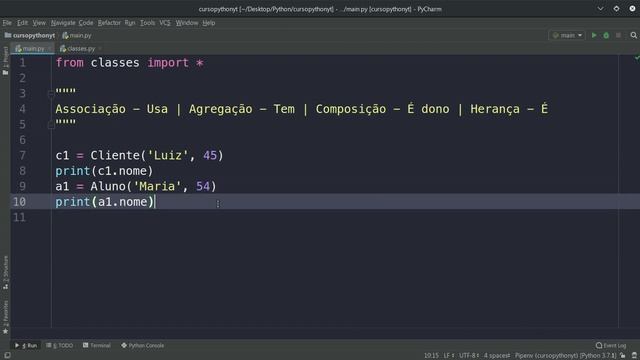
Task: Open Search Everywhere magnifier icon
Action: pyautogui.click(x=633, y=36)
